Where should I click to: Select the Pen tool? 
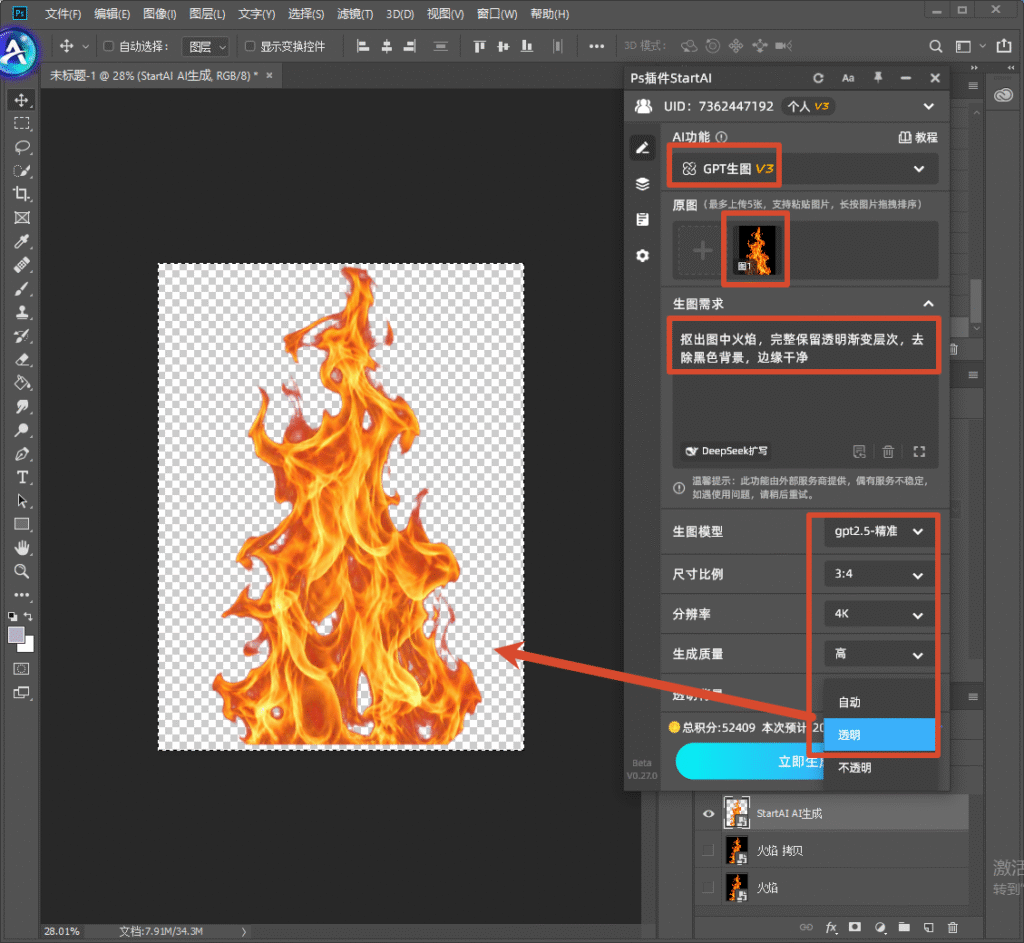pyautogui.click(x=22, y=454)
